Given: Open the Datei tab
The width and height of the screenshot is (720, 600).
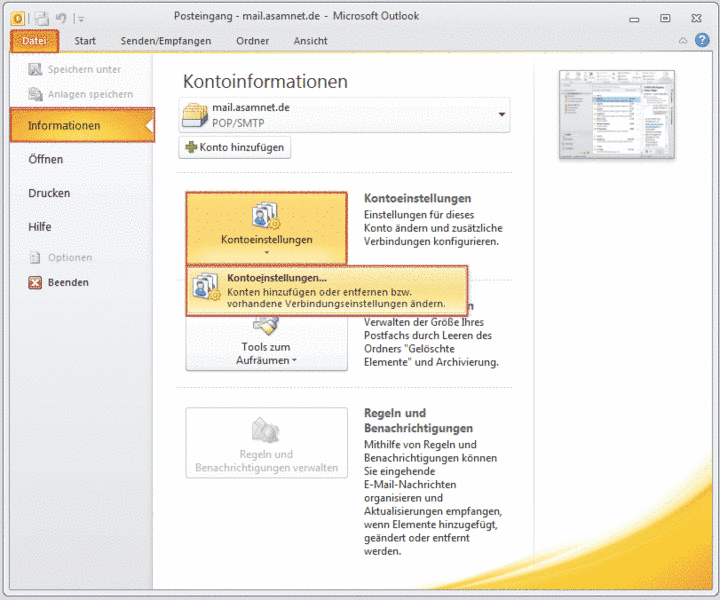Looking at the screenshot, I should (x=35, y=41).
